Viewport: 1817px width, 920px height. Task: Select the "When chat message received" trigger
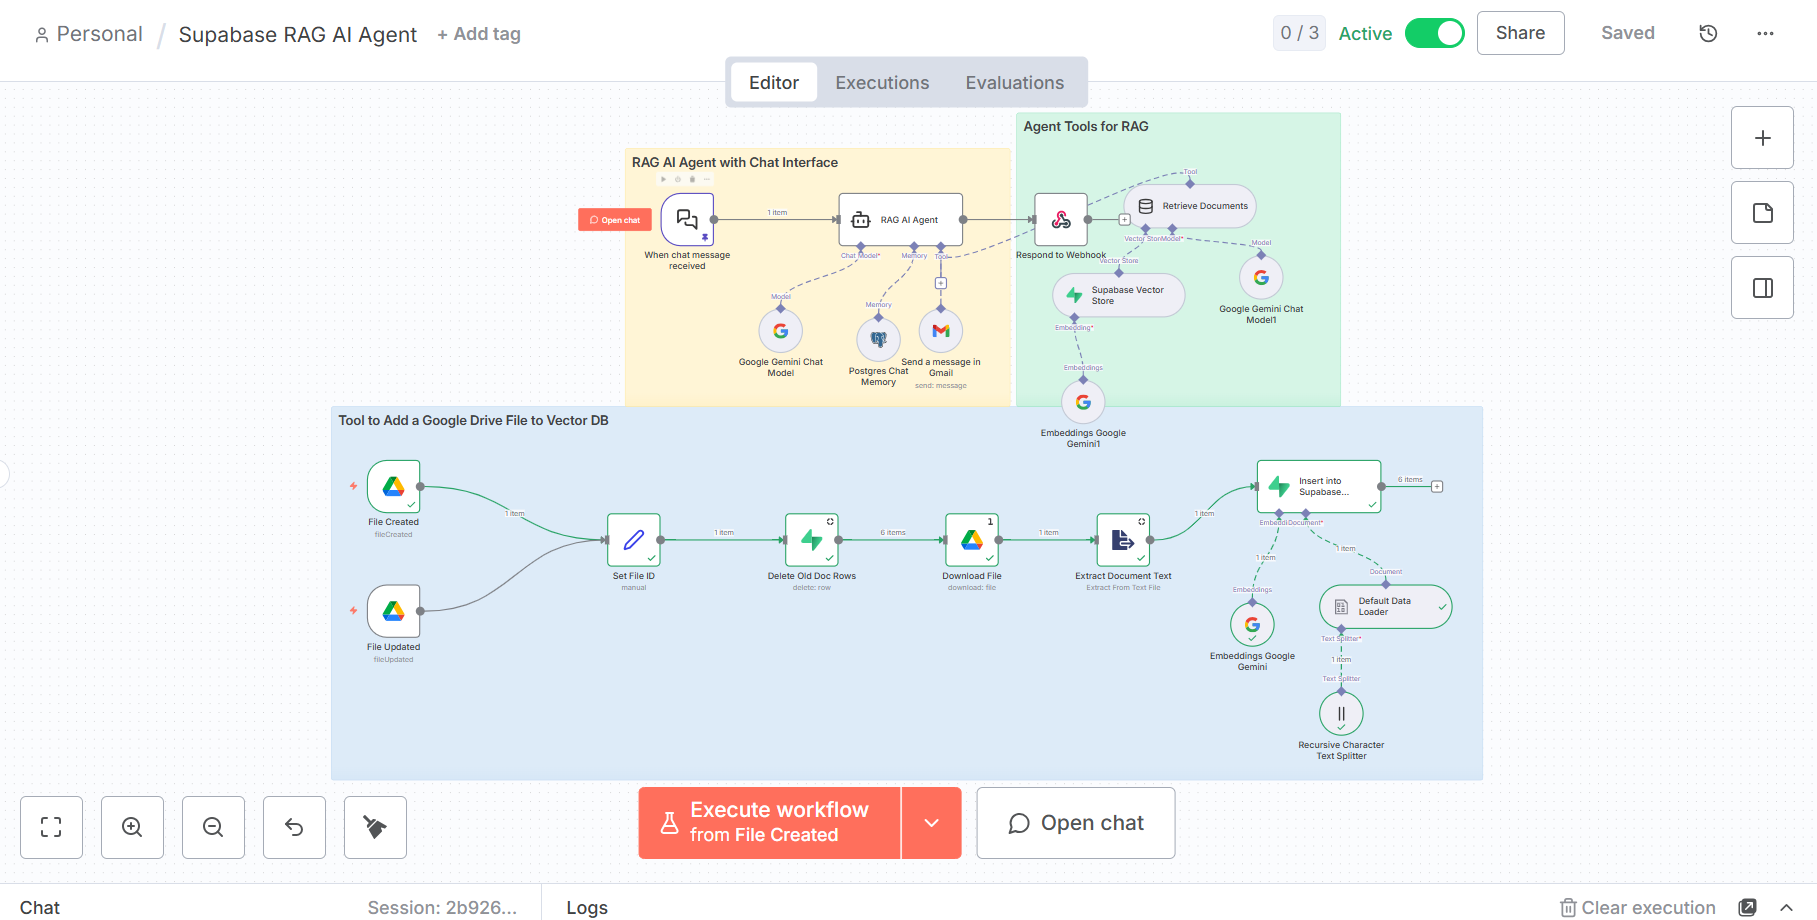[x=687, y=220]
